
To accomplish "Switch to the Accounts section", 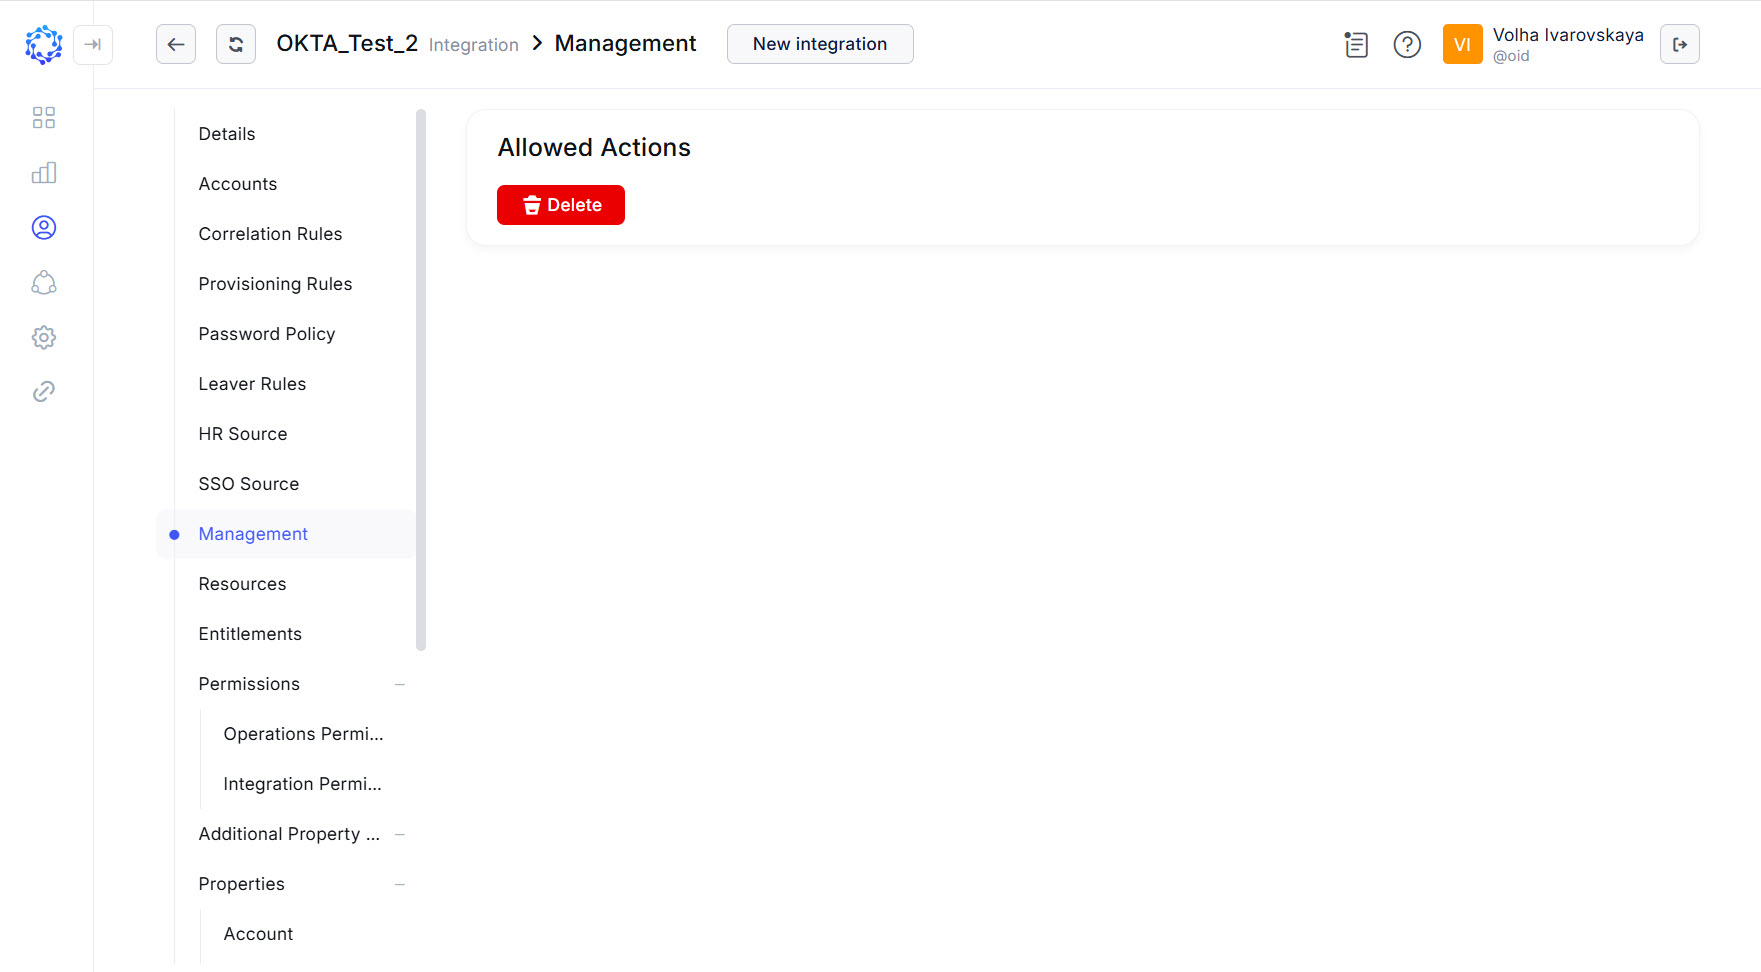I will pos(238,184).
